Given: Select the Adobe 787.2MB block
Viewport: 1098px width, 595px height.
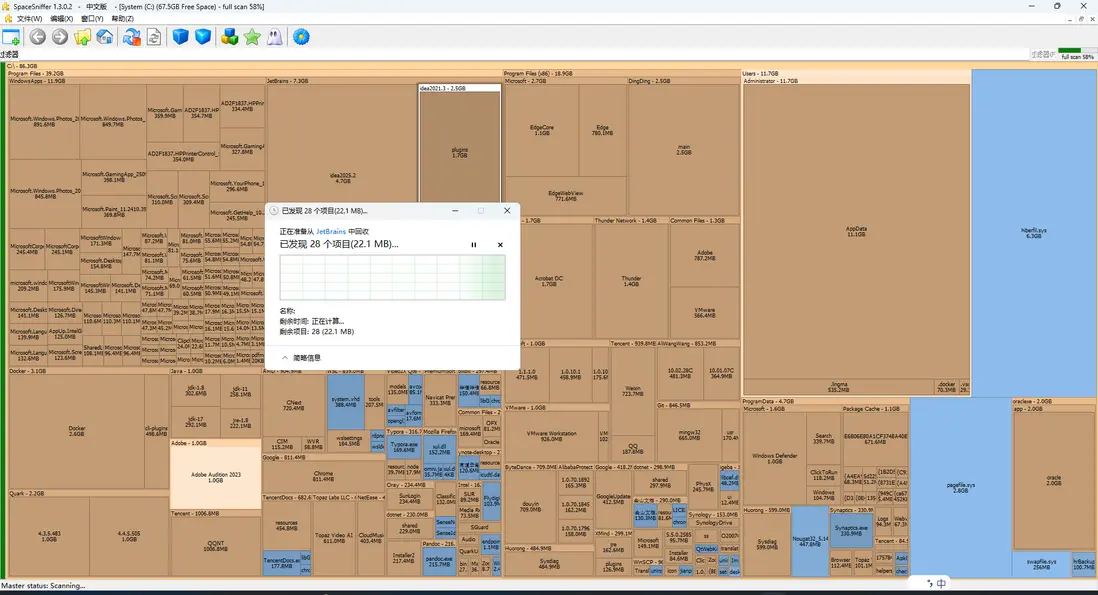Looking at the screenshot, I should tap(704, 256).
